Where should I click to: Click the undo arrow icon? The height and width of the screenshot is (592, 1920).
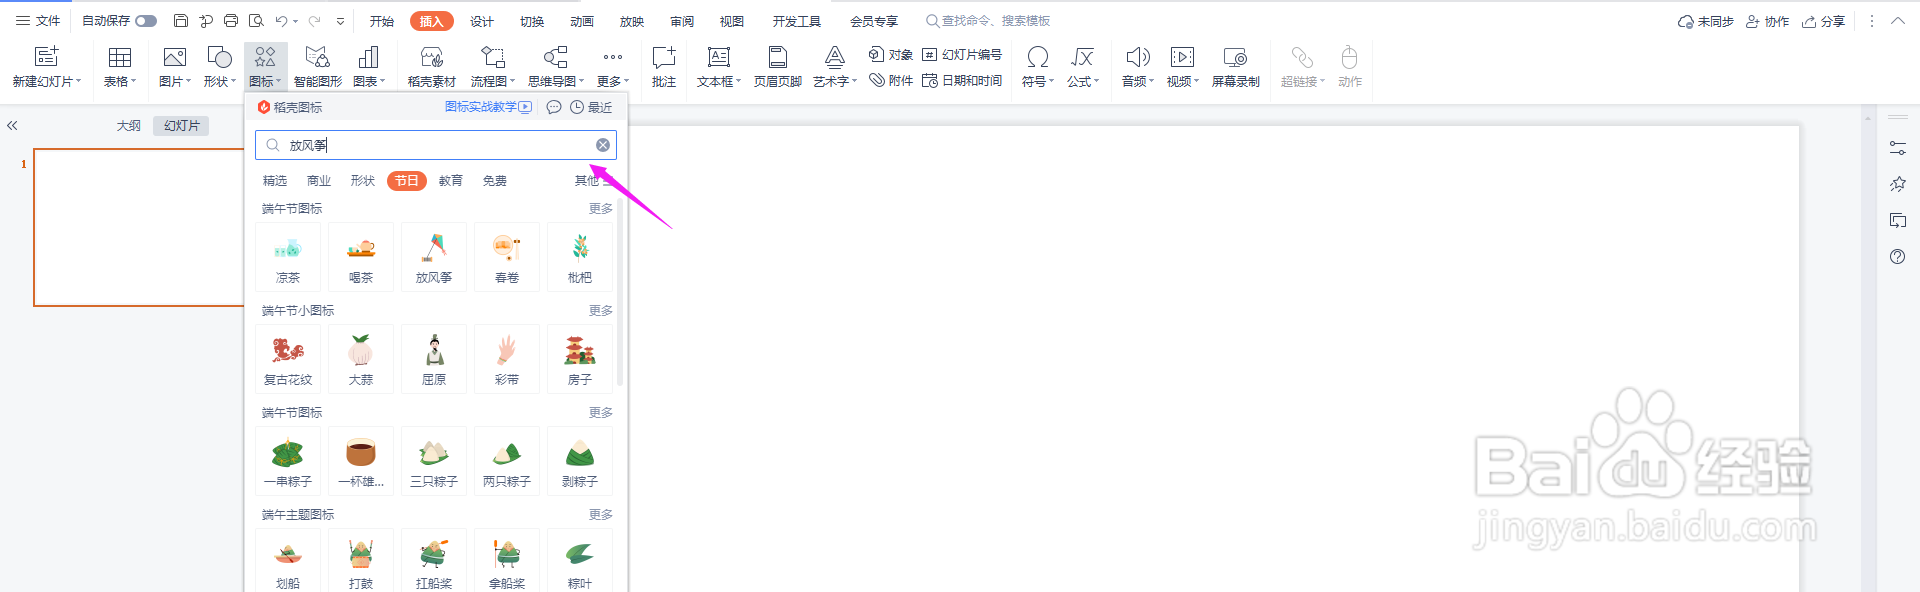(282, 21)
